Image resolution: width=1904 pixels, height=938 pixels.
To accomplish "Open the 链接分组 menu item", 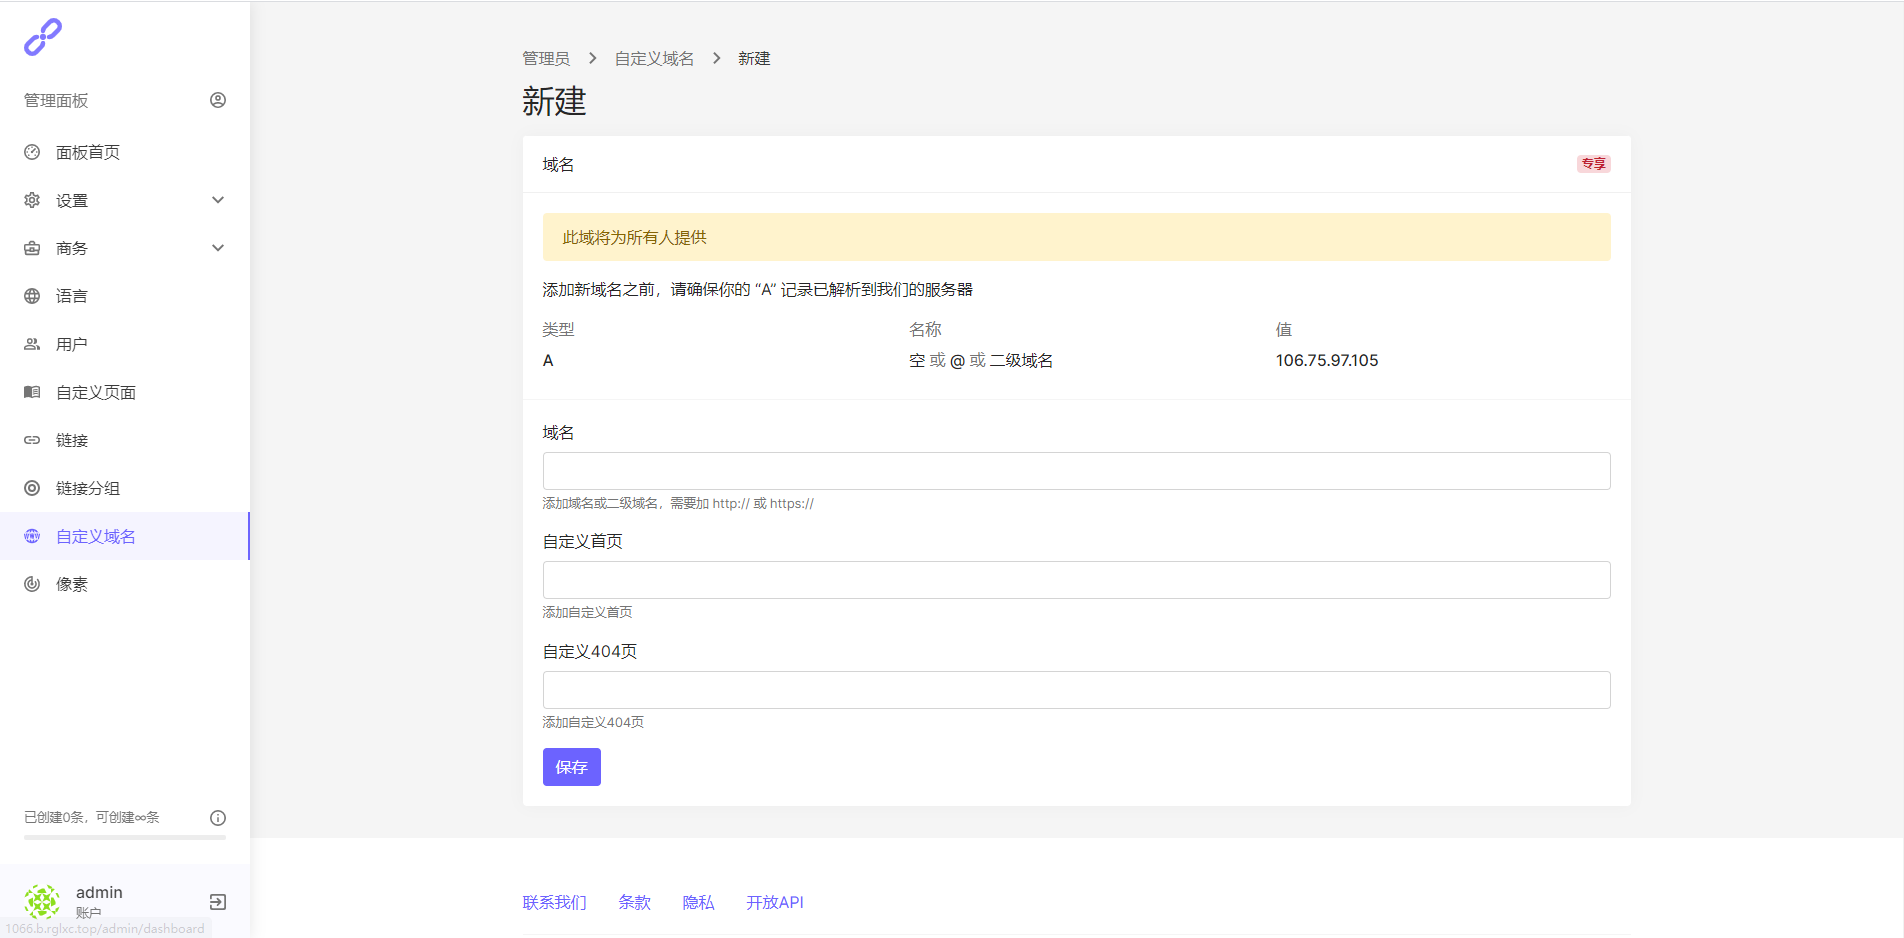I will 88,488.
